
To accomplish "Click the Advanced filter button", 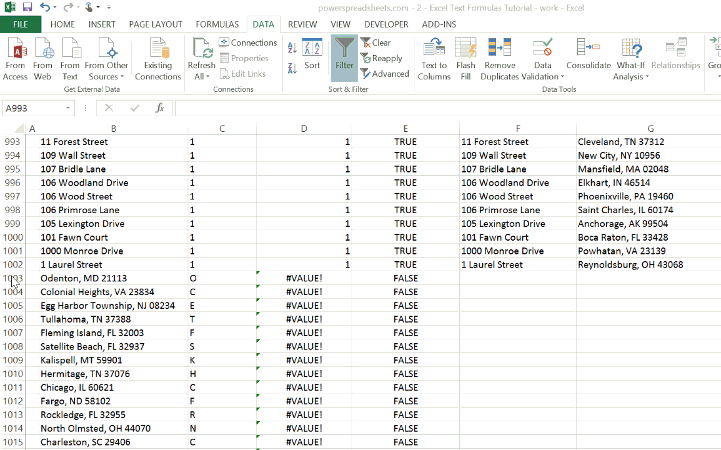I will 384,73.
